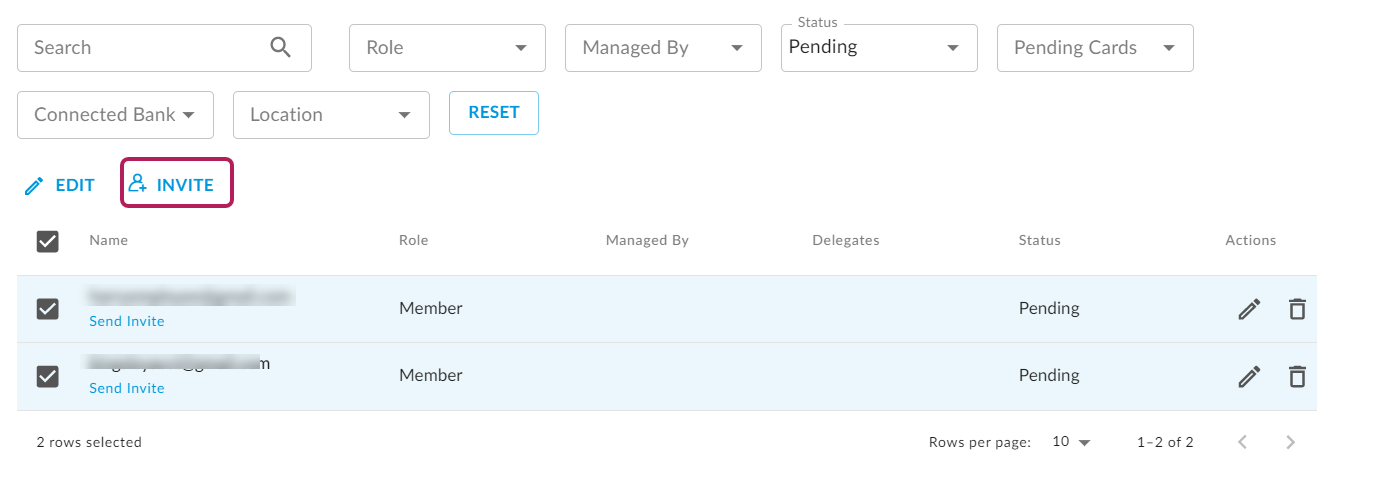Click Send Invite link for first member
Screen dimensions: 1374x482
tap(127, 321)
